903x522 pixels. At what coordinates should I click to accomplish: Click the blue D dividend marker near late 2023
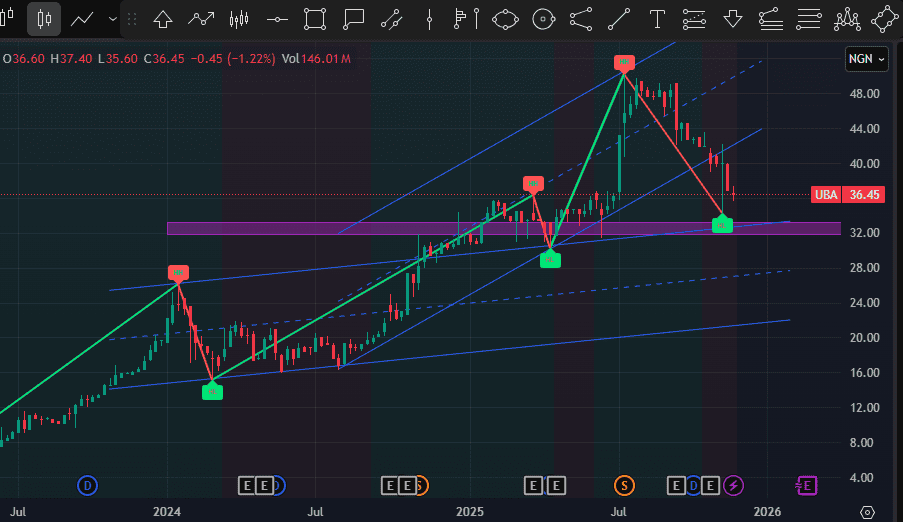88,486
